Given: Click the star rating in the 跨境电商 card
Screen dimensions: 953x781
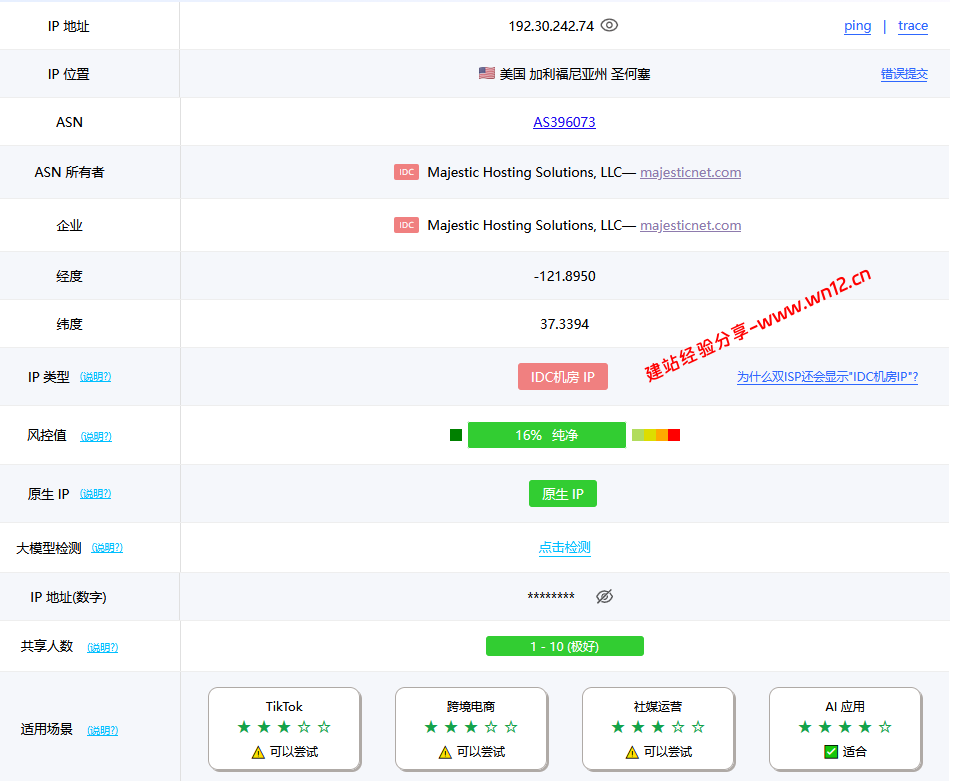Looking at the screenshot, I should click(471, 727).
